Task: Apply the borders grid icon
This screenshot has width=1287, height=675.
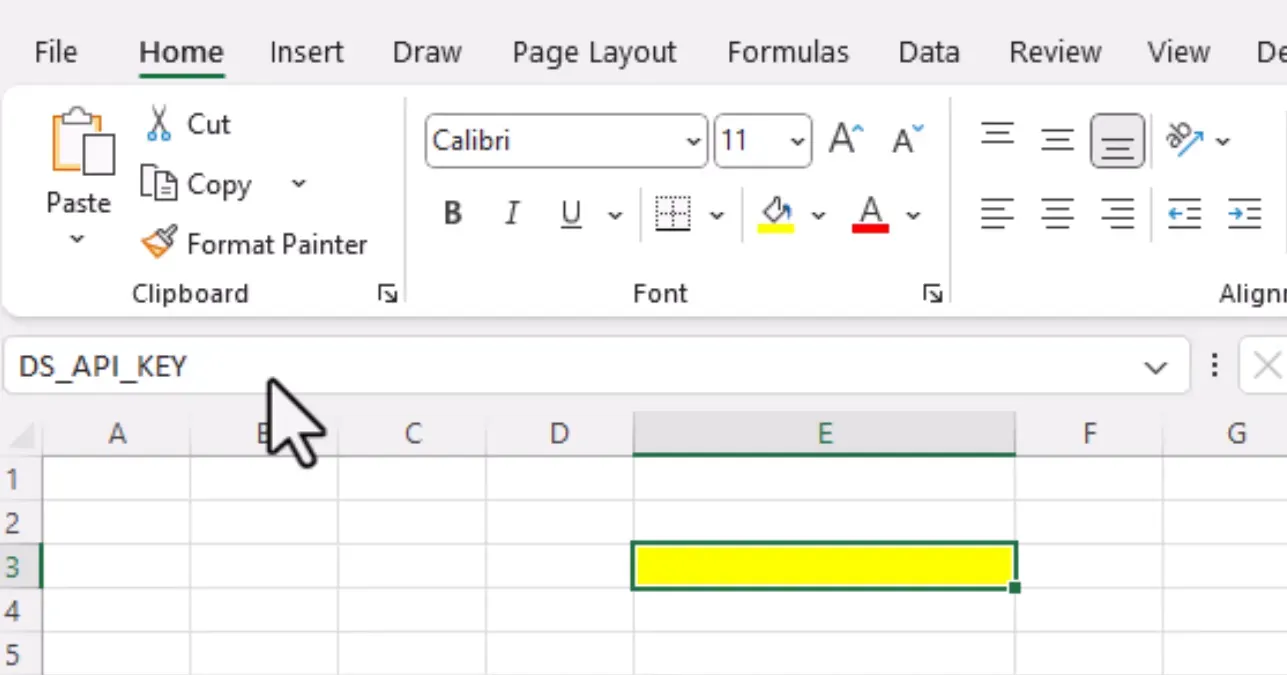Action: click(673, 214)
